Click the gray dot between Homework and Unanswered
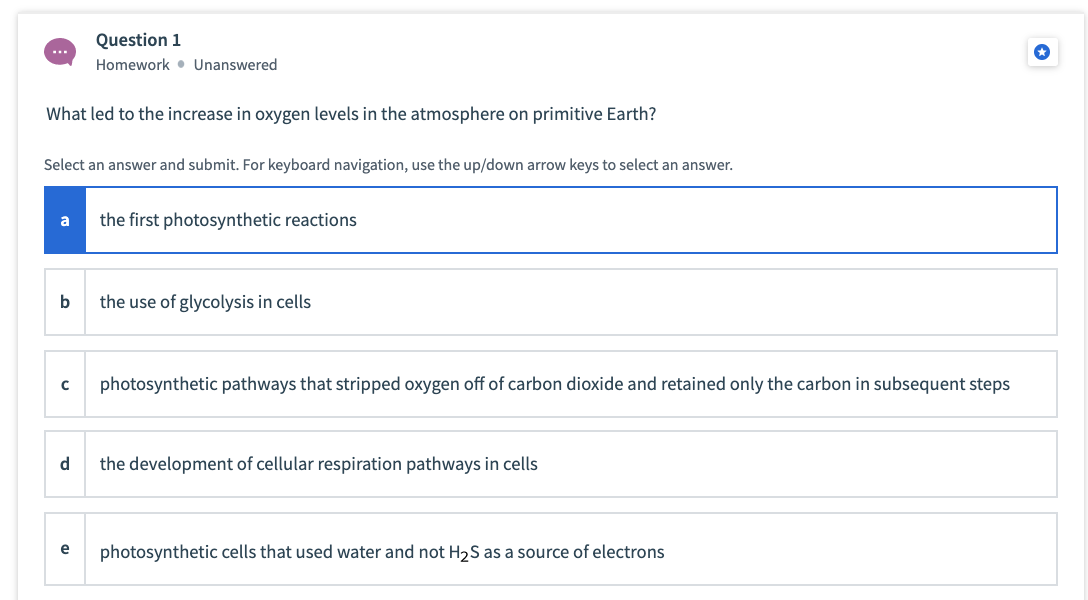This screenshot has width=1088, height=600. [180, 65]
